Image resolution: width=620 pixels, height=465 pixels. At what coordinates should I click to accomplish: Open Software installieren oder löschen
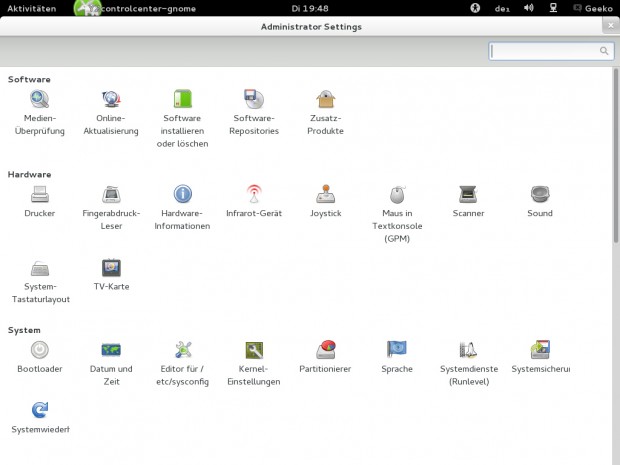[182, 119]
